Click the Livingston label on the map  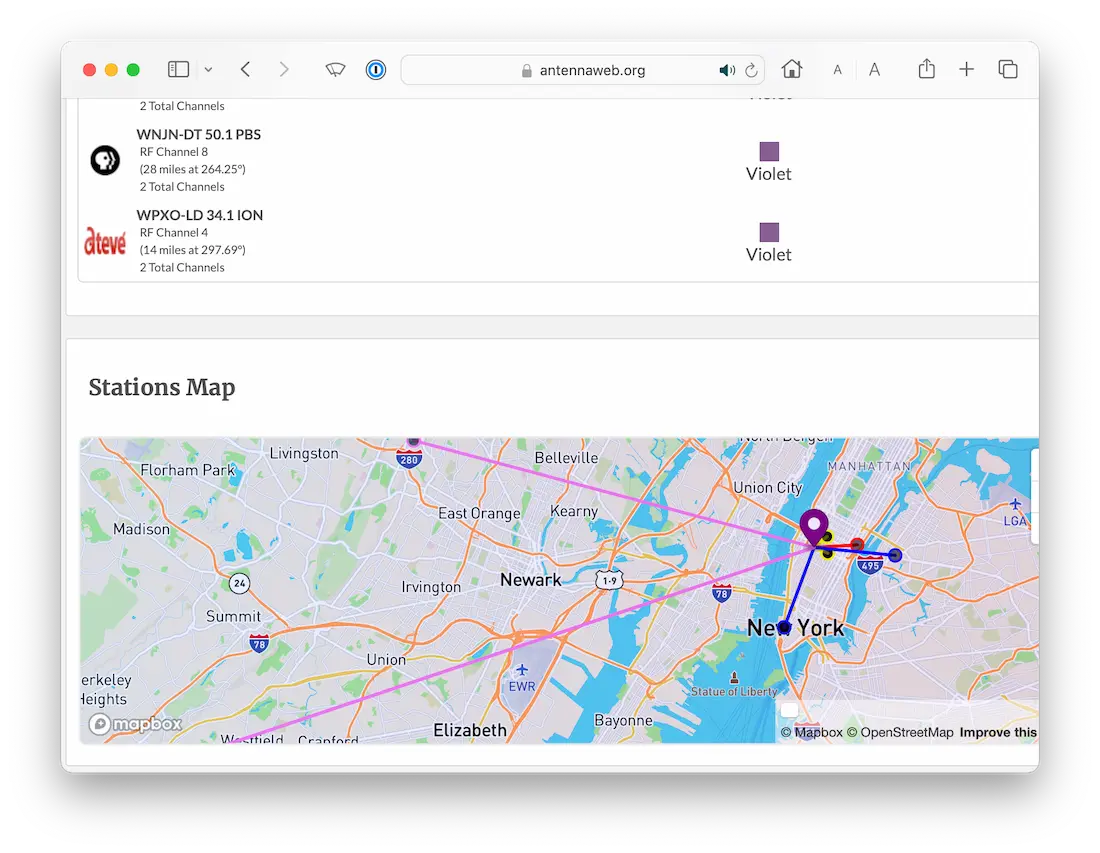coord(304,454)
